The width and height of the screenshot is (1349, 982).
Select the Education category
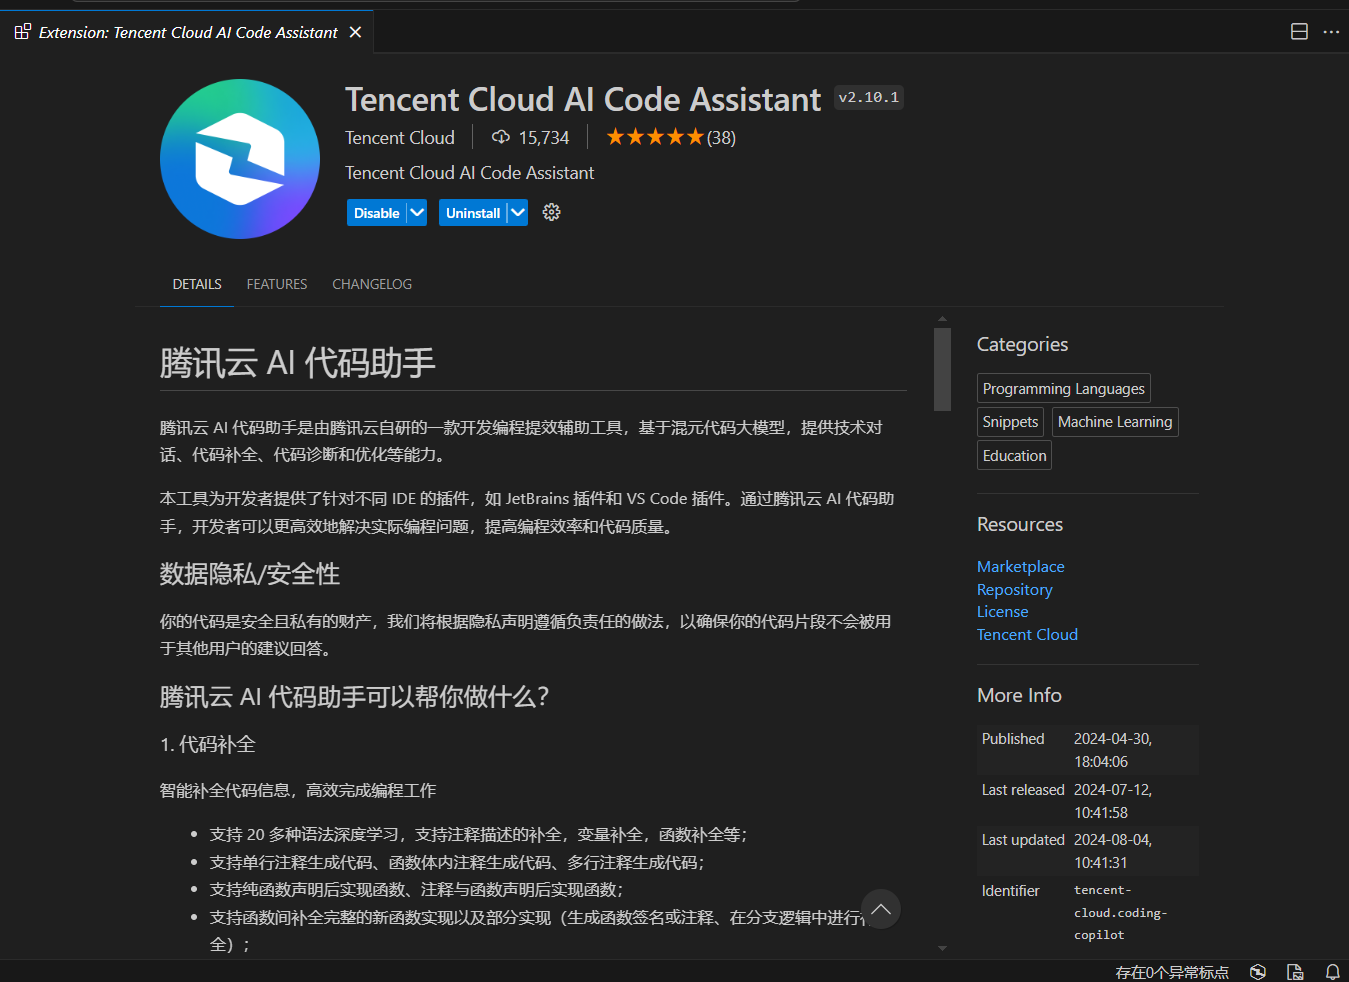point(1014,455)
